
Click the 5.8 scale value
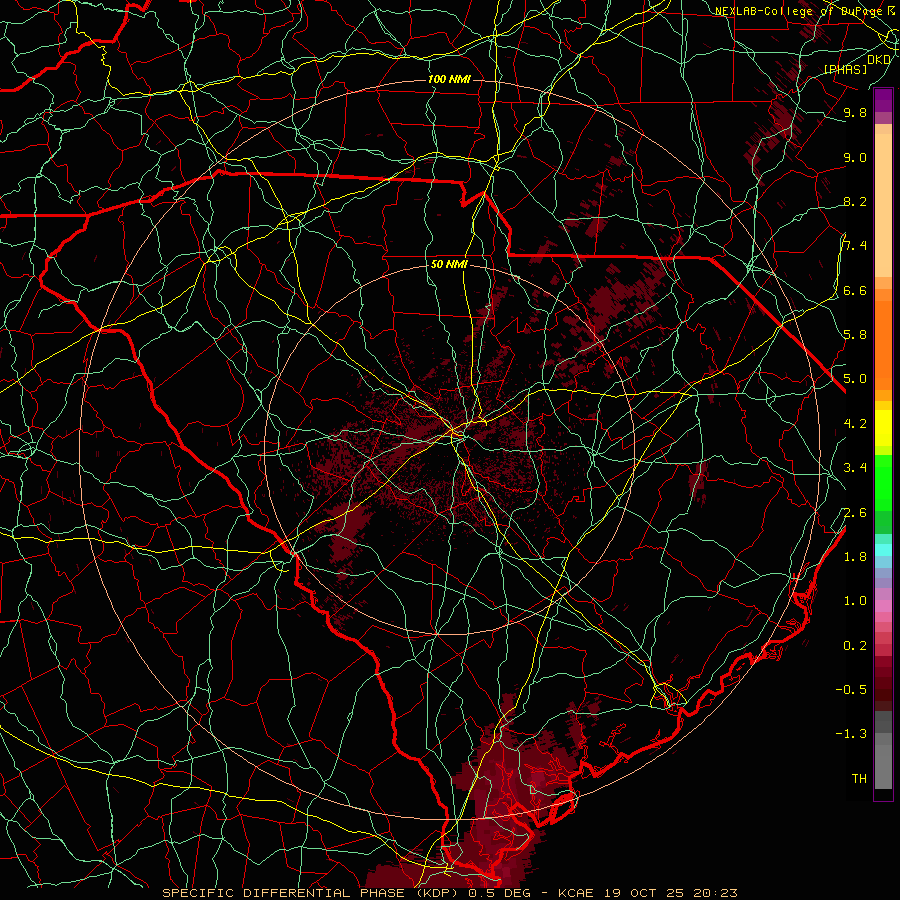click(855, 335)
